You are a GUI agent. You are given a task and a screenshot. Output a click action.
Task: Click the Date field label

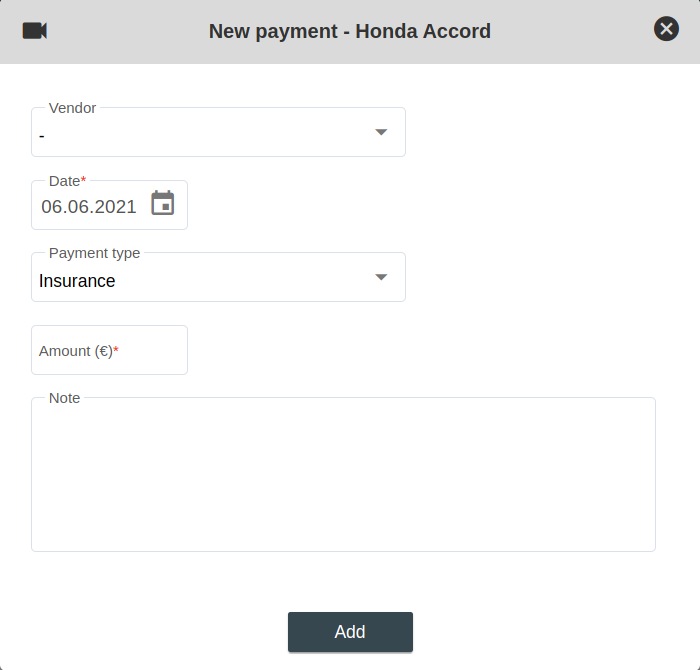[64, 181]
